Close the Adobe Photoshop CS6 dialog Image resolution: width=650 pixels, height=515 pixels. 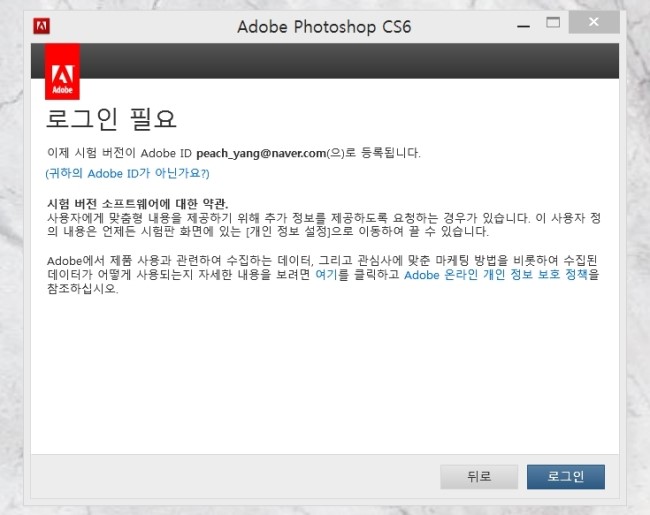pyautogui.click(x=594, y=22)
